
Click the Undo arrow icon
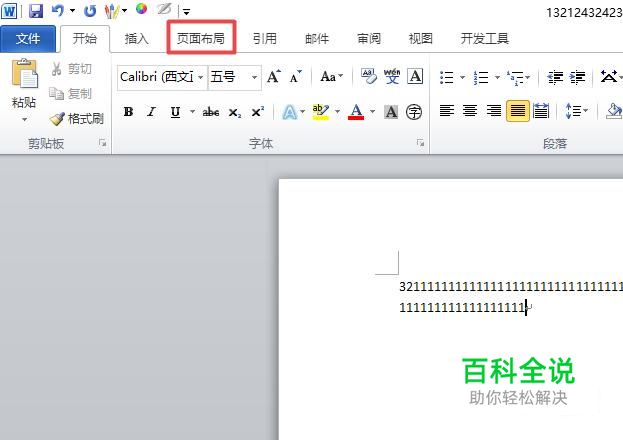tap(58, 10)
